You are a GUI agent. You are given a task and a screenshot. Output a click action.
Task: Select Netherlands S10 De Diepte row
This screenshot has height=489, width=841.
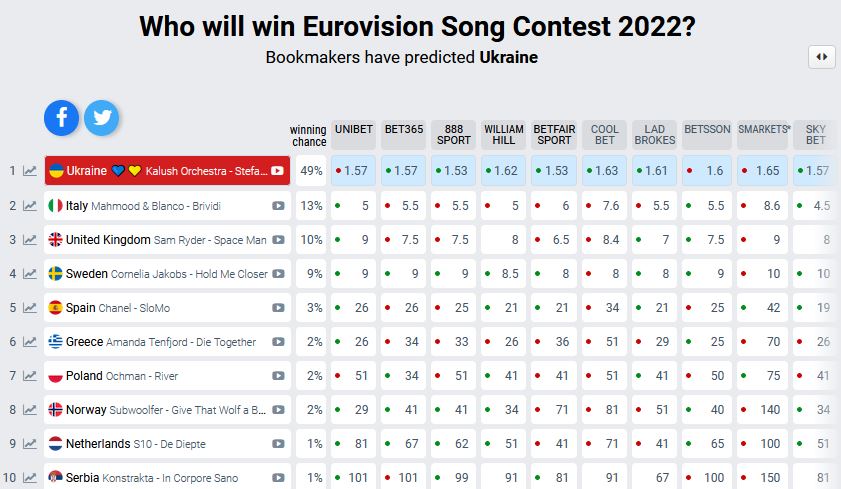(150, 444)
